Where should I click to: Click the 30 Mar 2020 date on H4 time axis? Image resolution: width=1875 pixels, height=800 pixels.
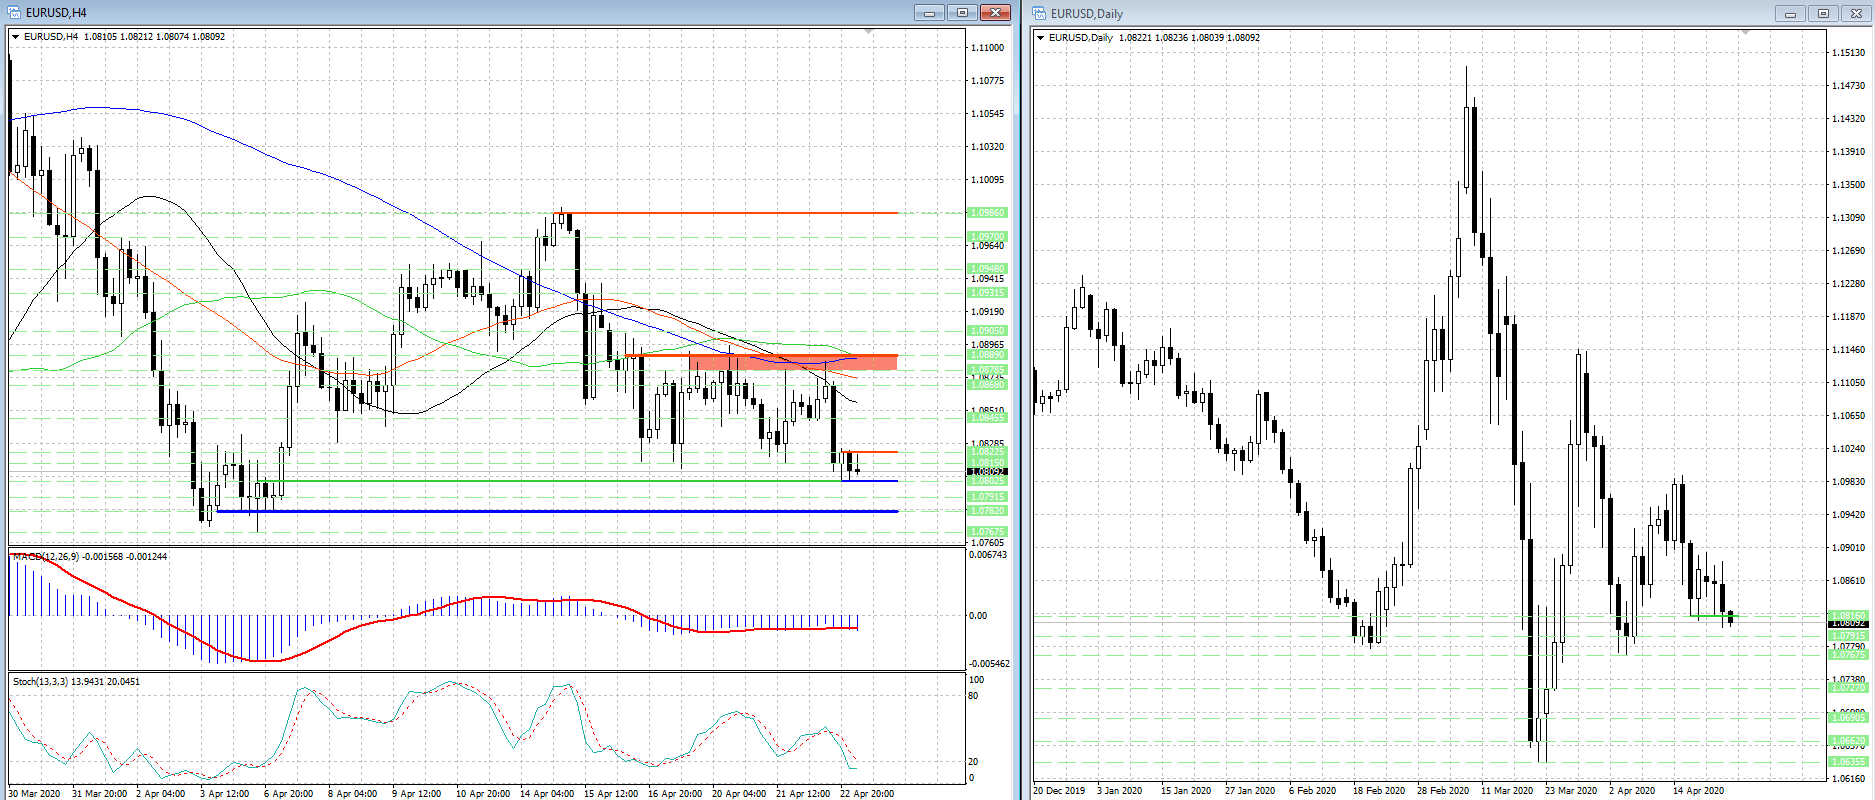(34, 794)
